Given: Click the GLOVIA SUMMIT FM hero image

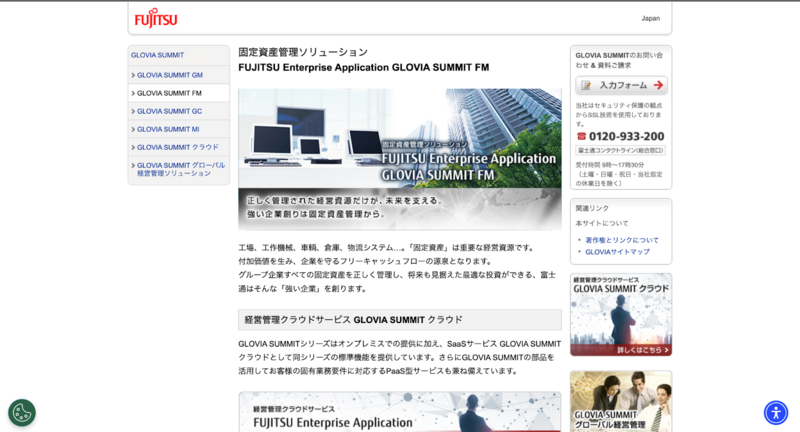Looking at the screenshot, I should pyautogui.click(x=400, y=160).
